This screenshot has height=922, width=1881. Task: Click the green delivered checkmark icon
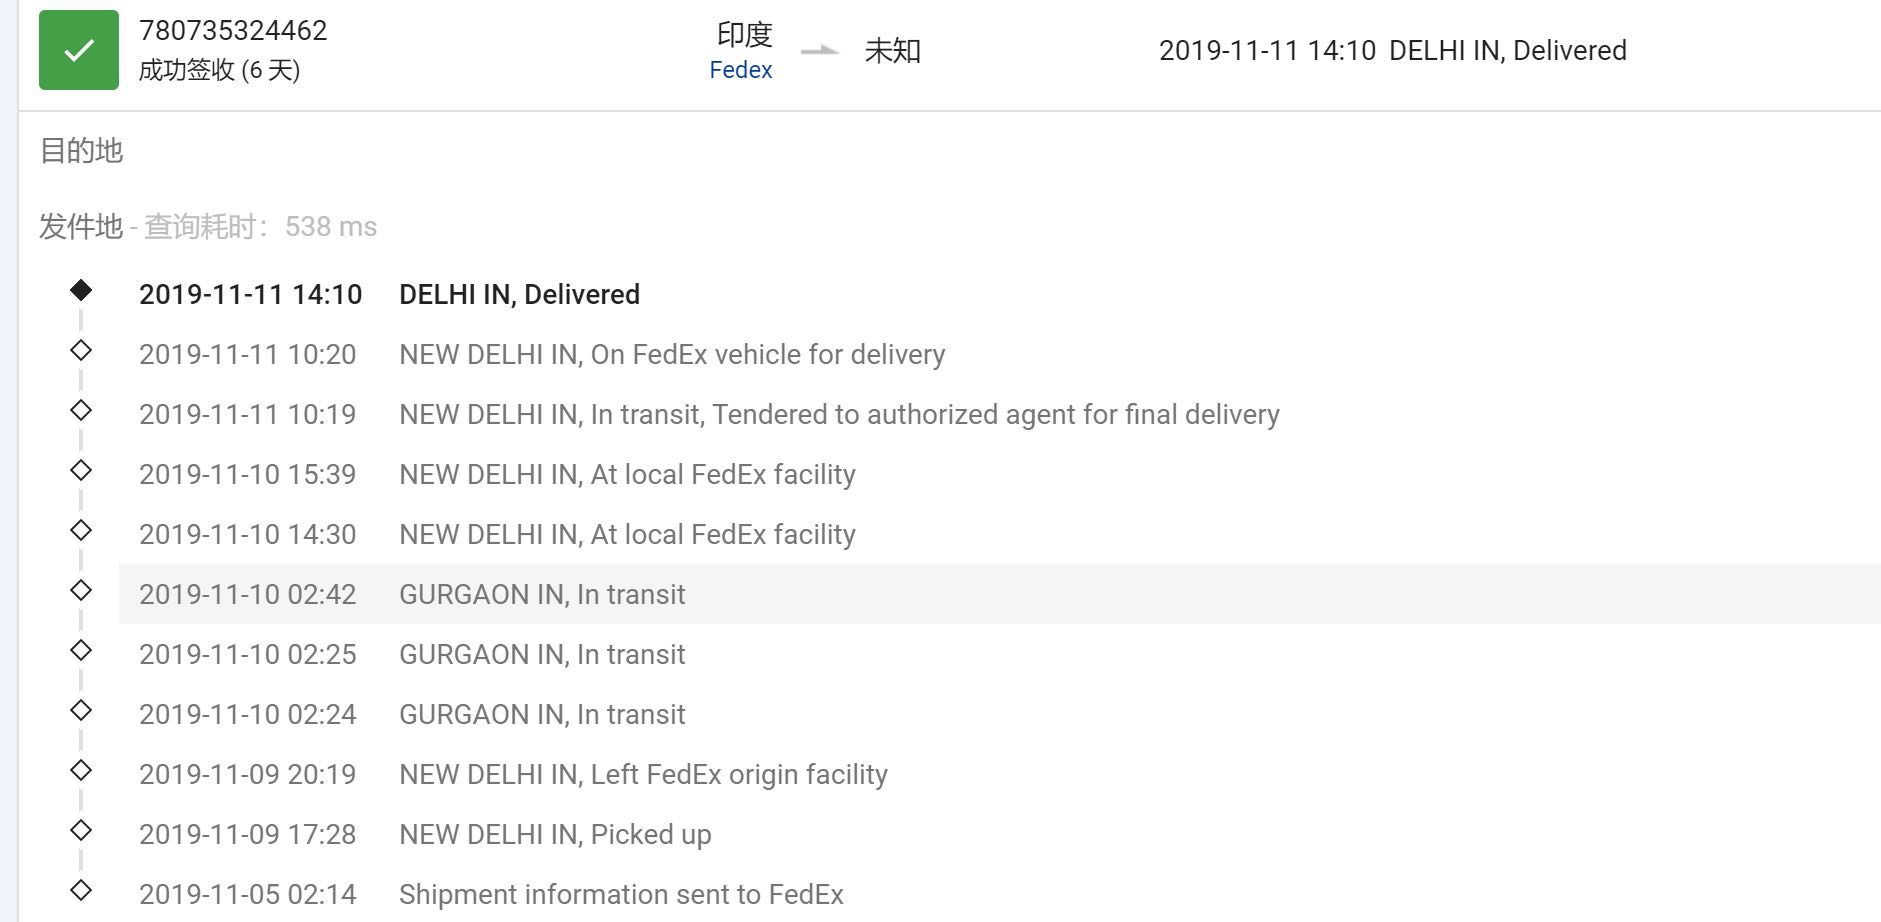click(x=79, y=50)
